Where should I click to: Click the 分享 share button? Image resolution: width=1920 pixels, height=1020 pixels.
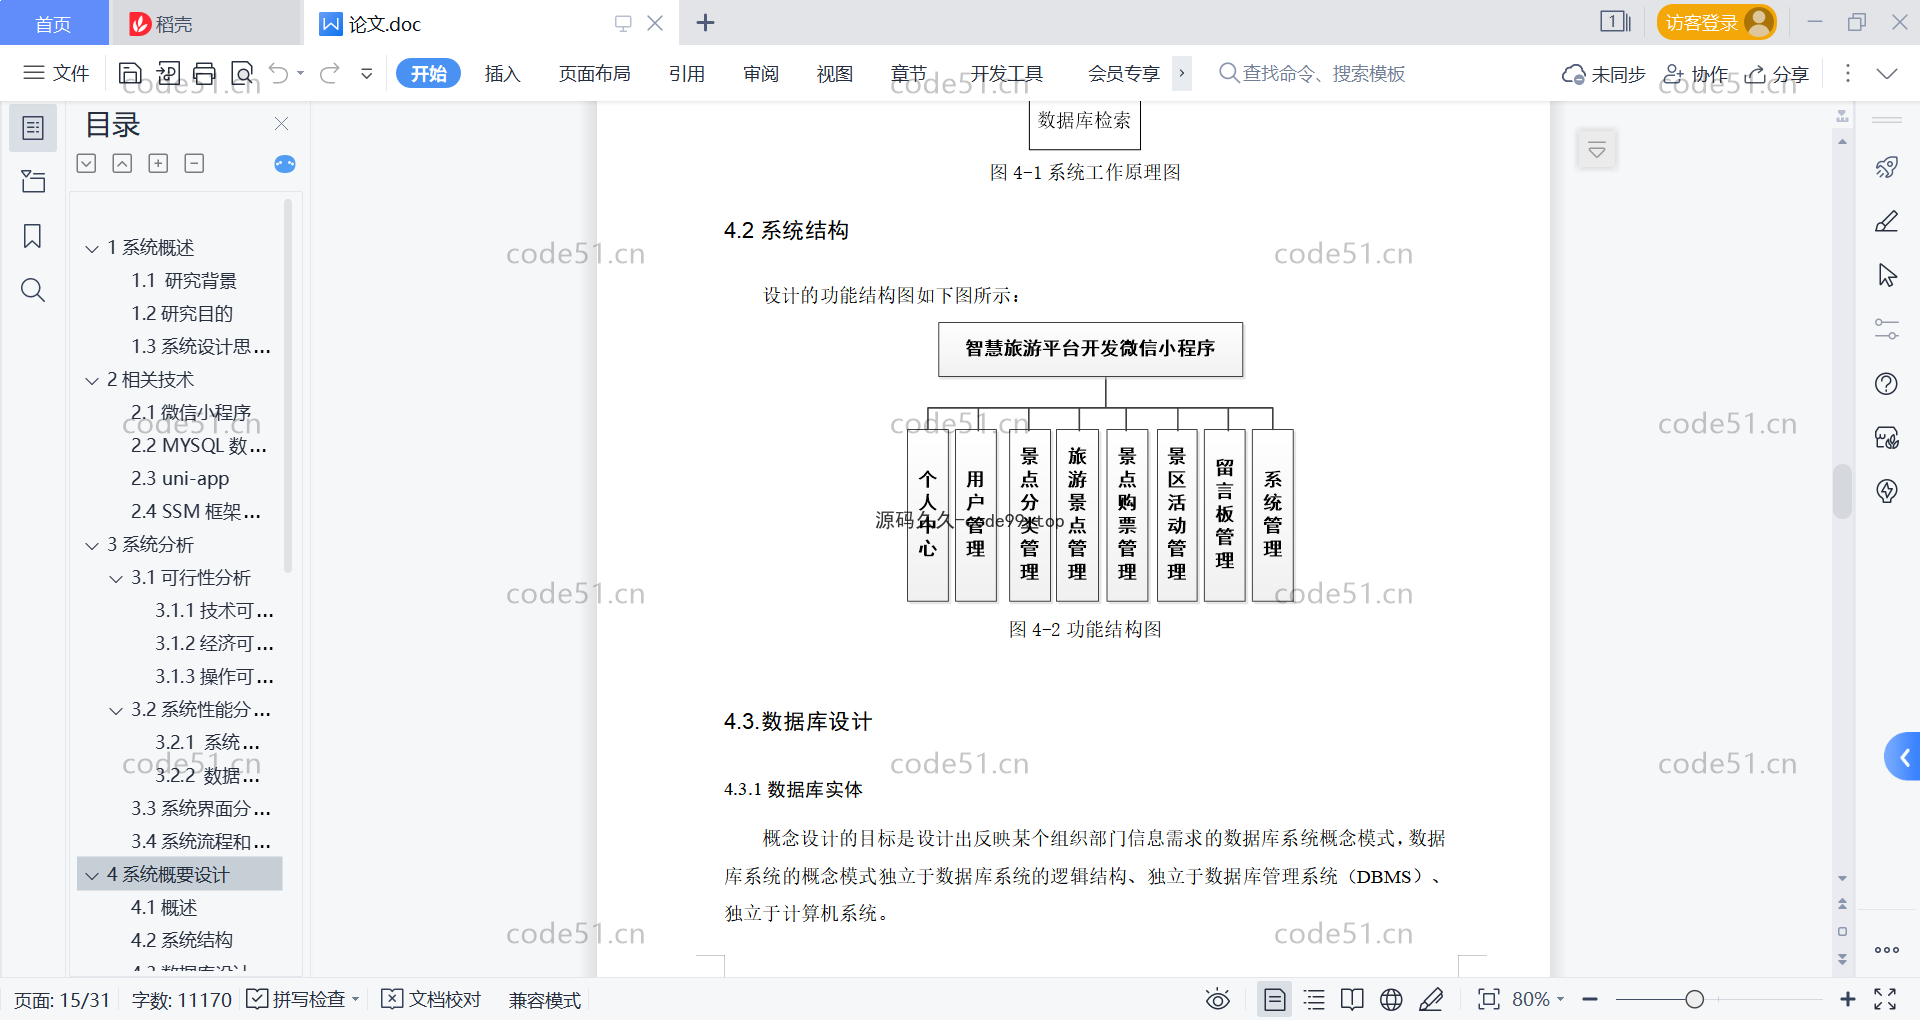1777,74
